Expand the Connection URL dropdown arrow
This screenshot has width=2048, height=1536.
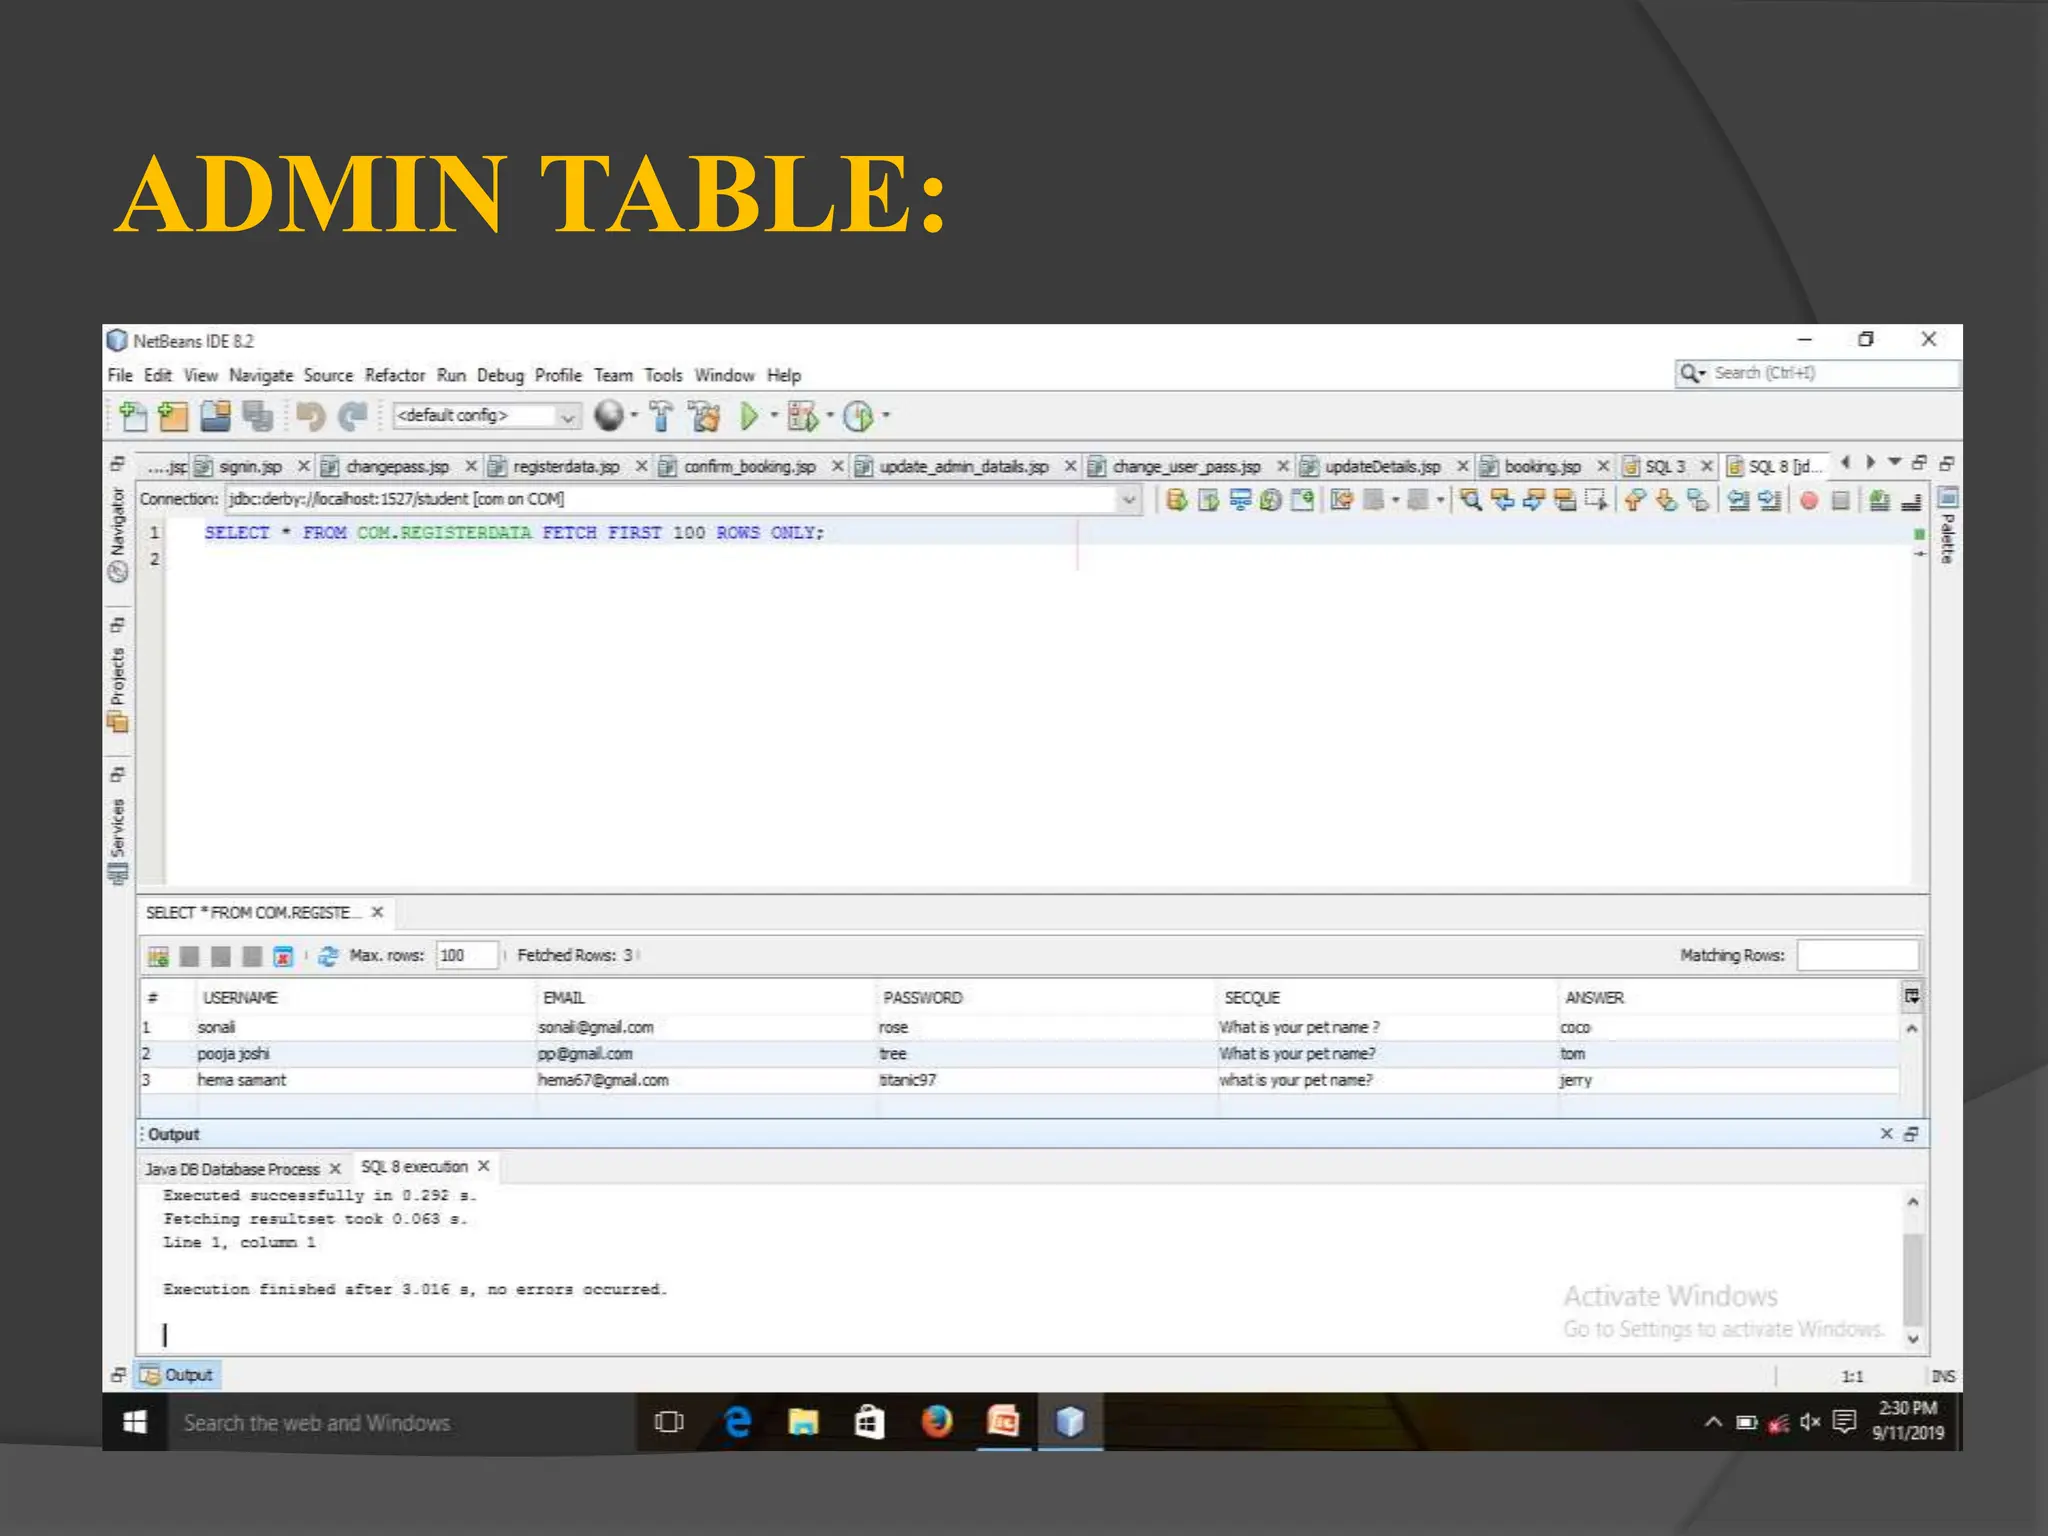(1128, 498)
